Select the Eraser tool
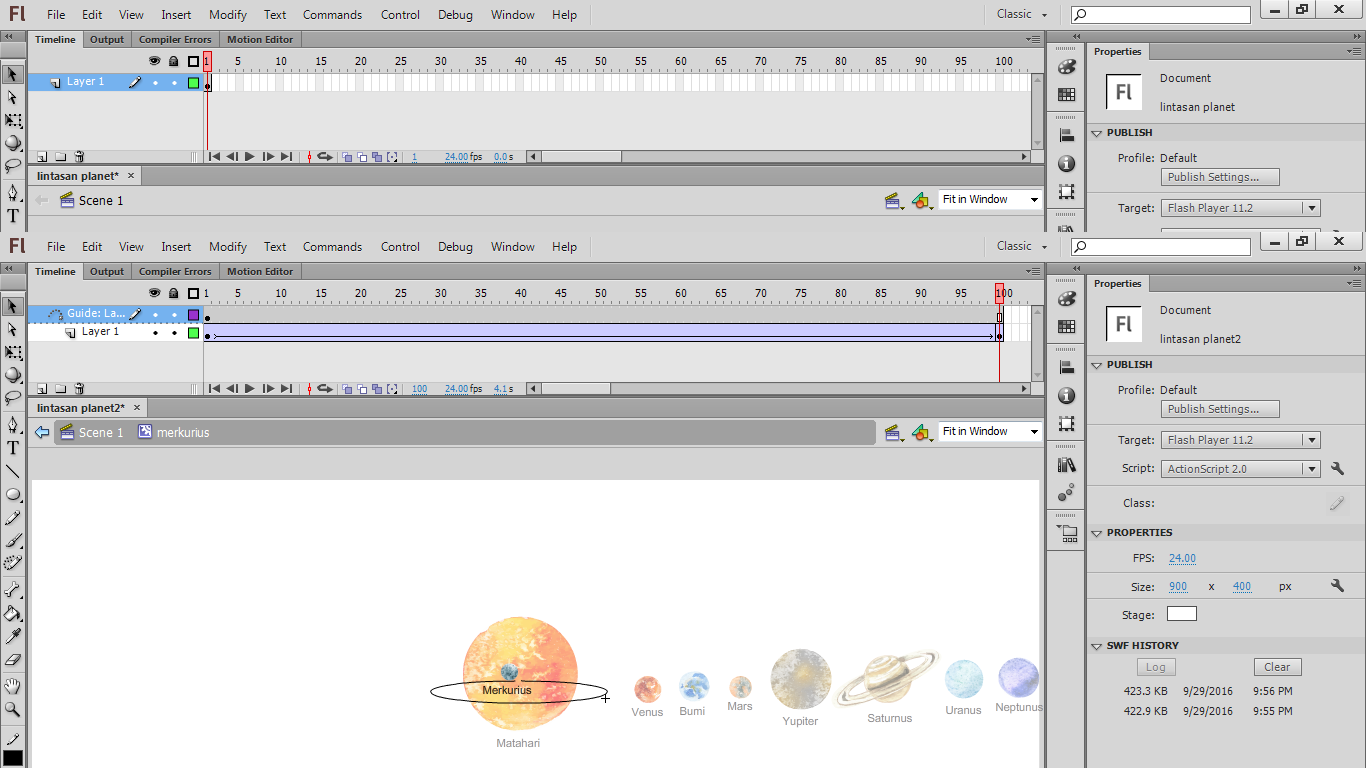 [x=13, y=659]
